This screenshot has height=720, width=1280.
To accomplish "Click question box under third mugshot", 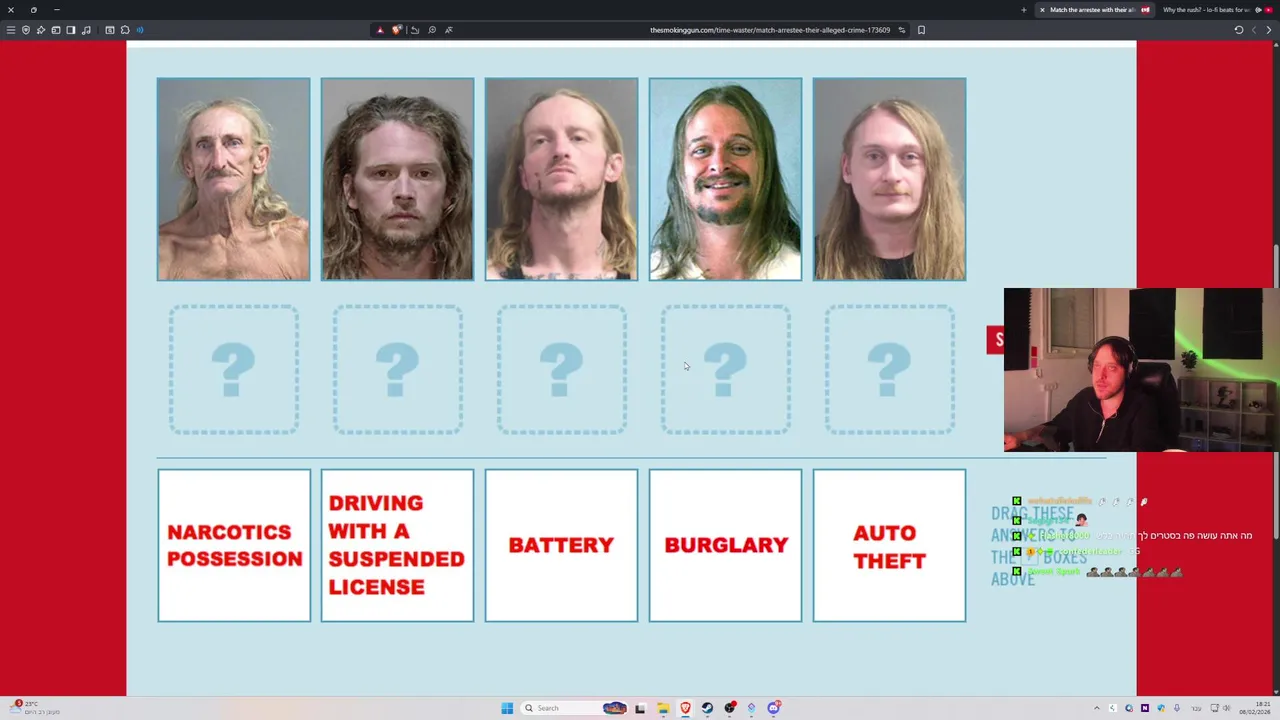I will [561, 370].
